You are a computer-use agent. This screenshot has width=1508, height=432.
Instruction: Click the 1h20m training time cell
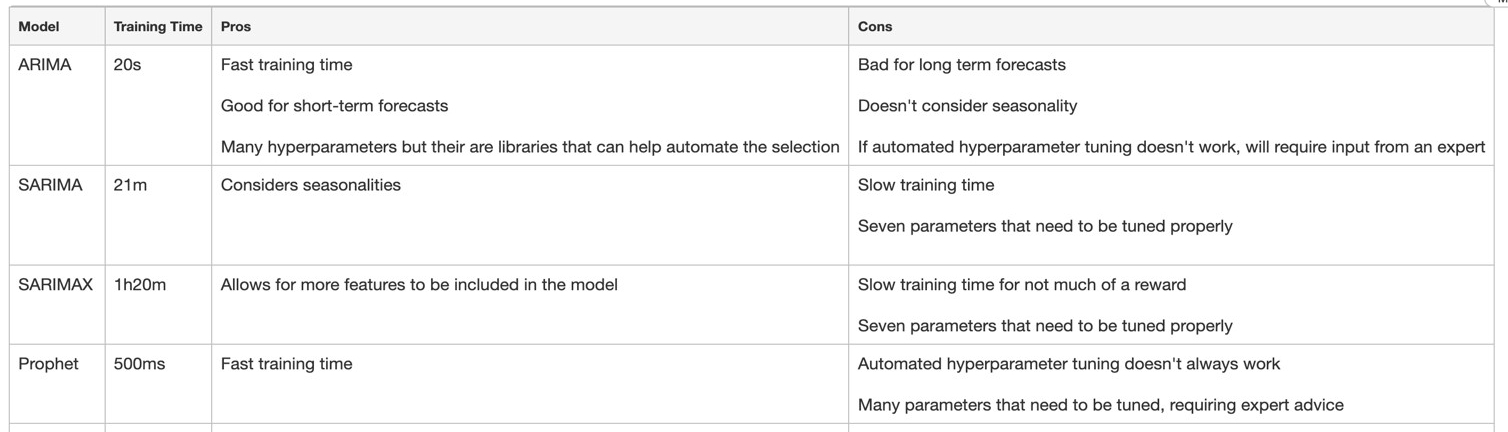click(x=140, y=285)
